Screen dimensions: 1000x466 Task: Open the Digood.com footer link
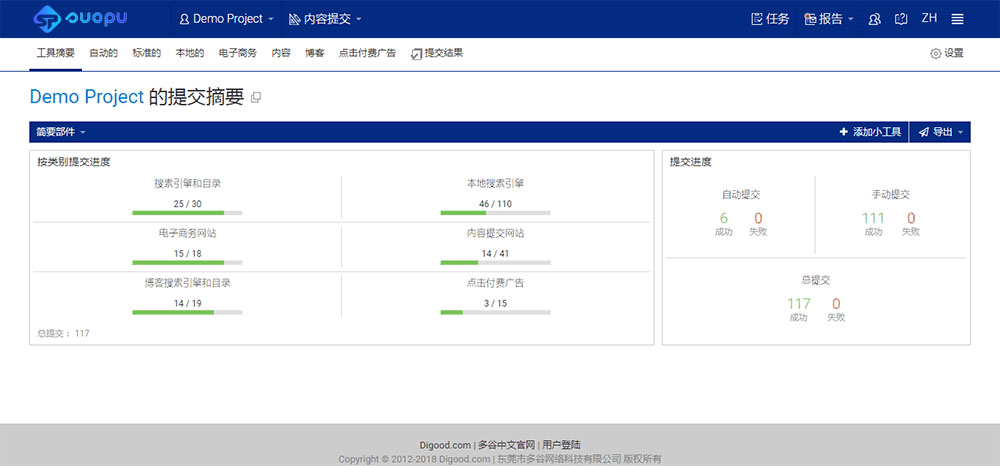(446, 445)
